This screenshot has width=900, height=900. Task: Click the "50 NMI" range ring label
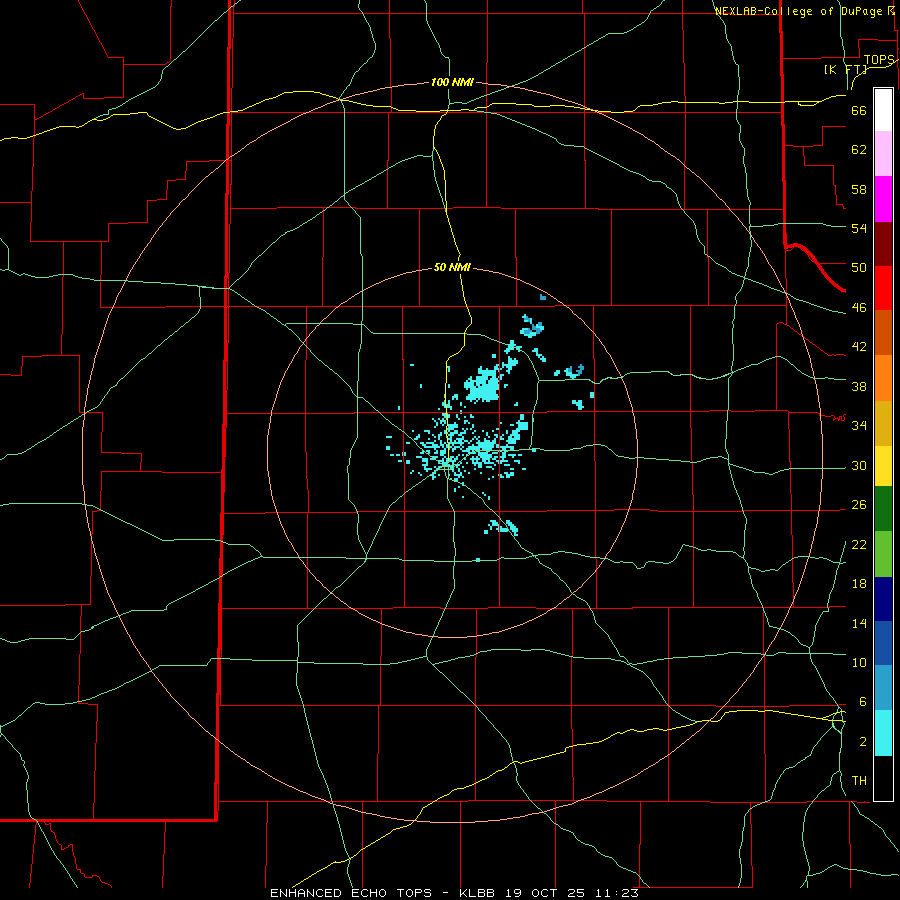click(x=452, y=267)
